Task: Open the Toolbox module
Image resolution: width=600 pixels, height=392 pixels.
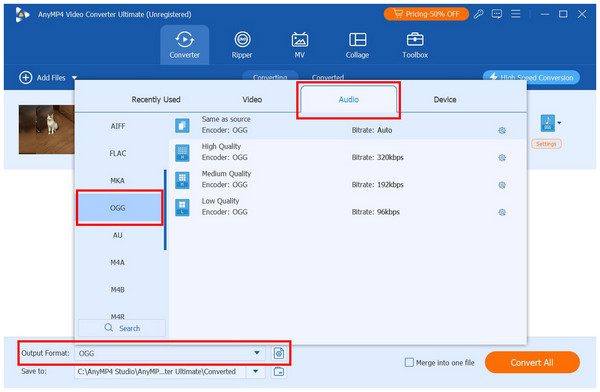Action: tap(415, 45)
